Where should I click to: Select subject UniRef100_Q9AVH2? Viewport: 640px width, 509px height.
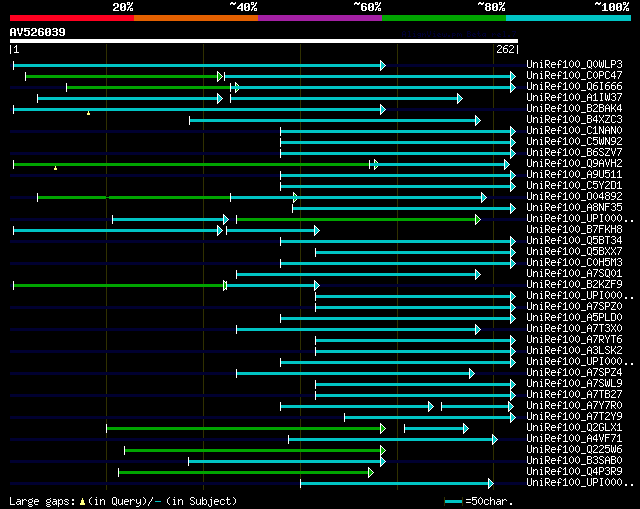[x=574, y=164]
